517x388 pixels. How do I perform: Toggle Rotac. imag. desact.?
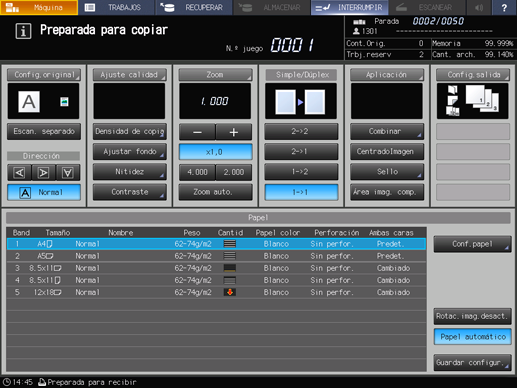click(x=472, y=316)
